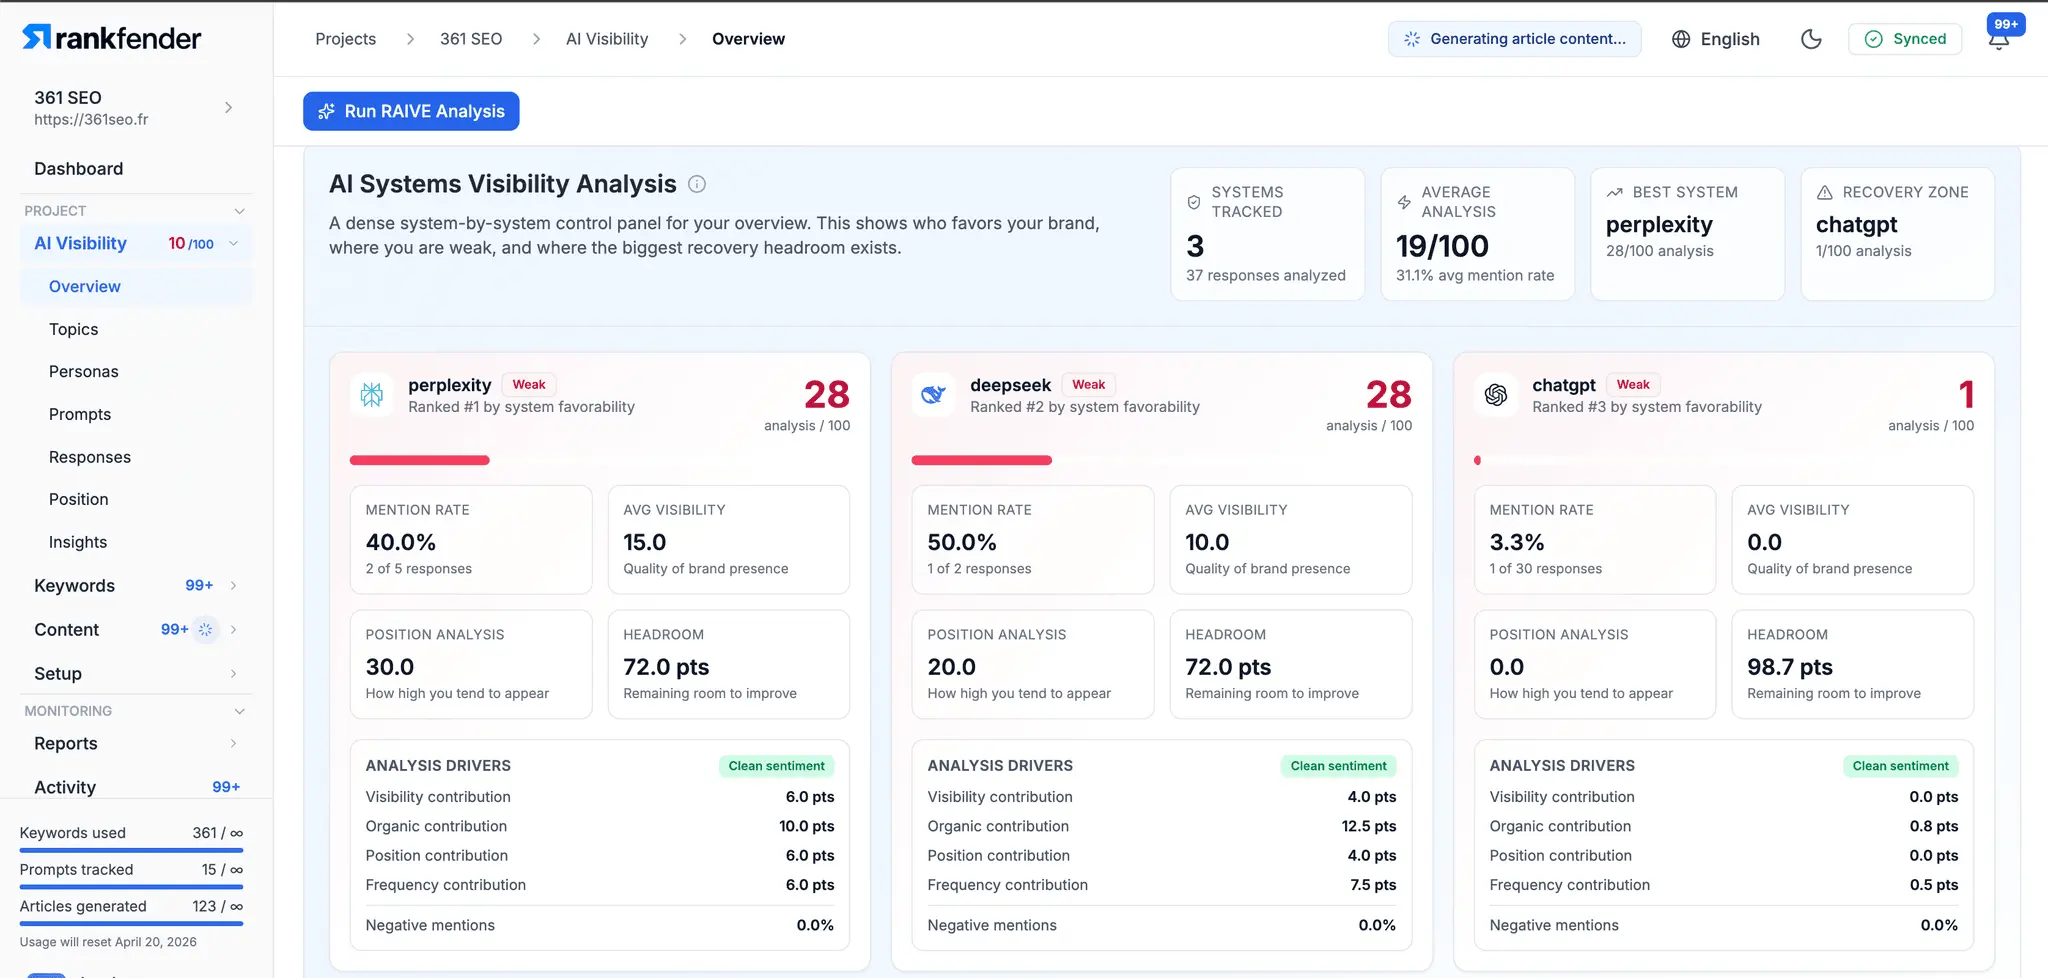Expand the Keywords menu chevron
Screen dimensions: 2048x978
(x=234, y=586)
